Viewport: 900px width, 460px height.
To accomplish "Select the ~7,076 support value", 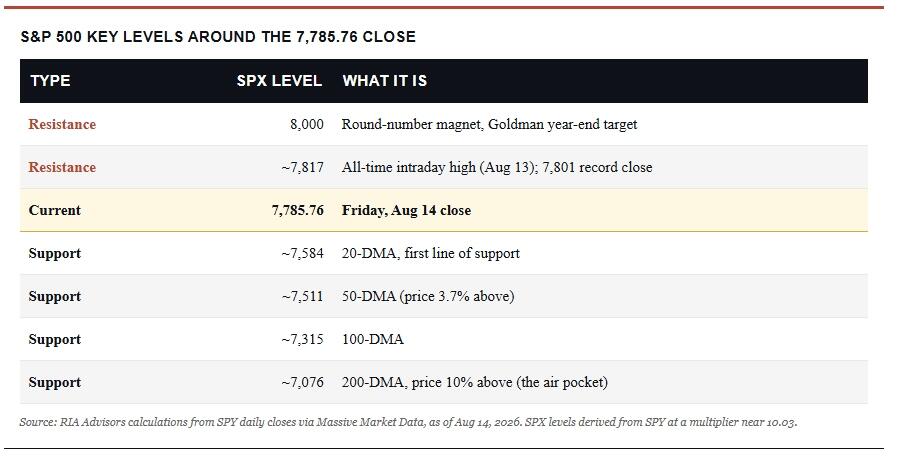I will coord(302,382).
